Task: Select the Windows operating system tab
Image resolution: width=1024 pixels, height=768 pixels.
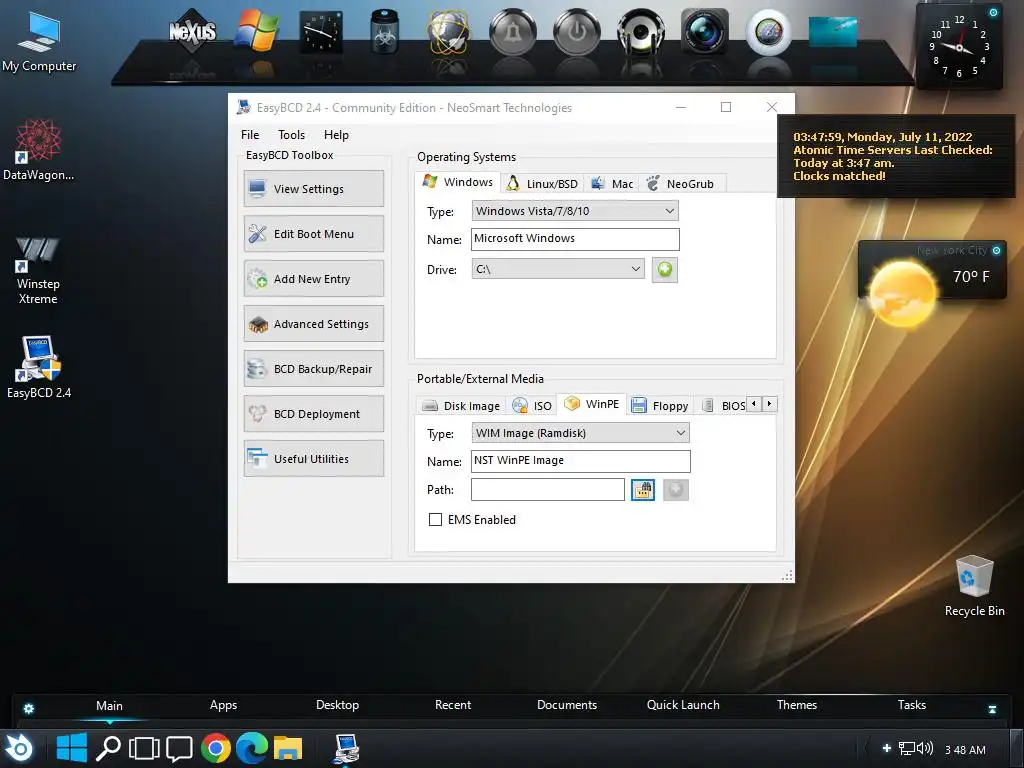Action: 458,182
